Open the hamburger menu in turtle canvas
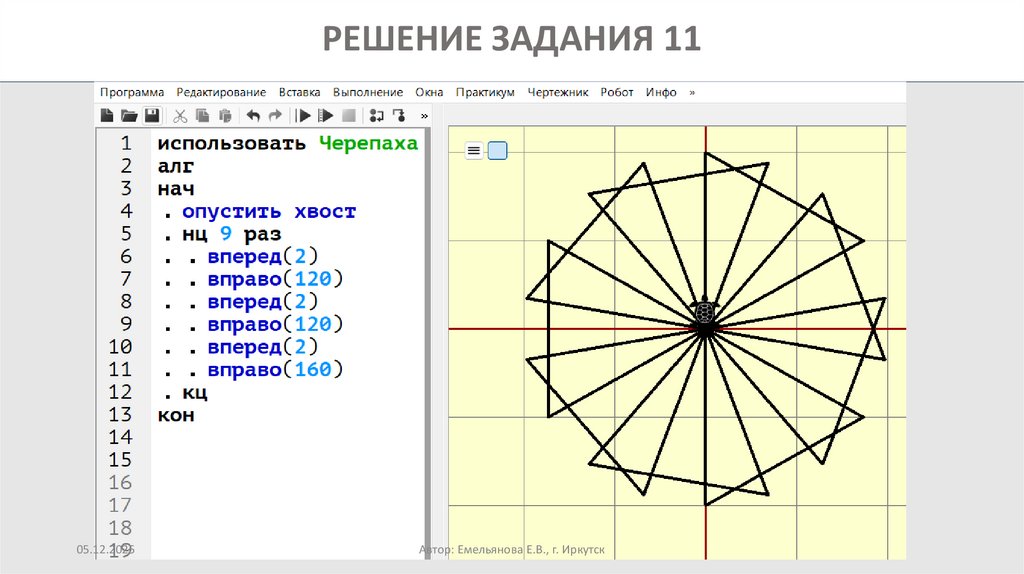This screenshot has width=1024, height=574. [473, 151]
